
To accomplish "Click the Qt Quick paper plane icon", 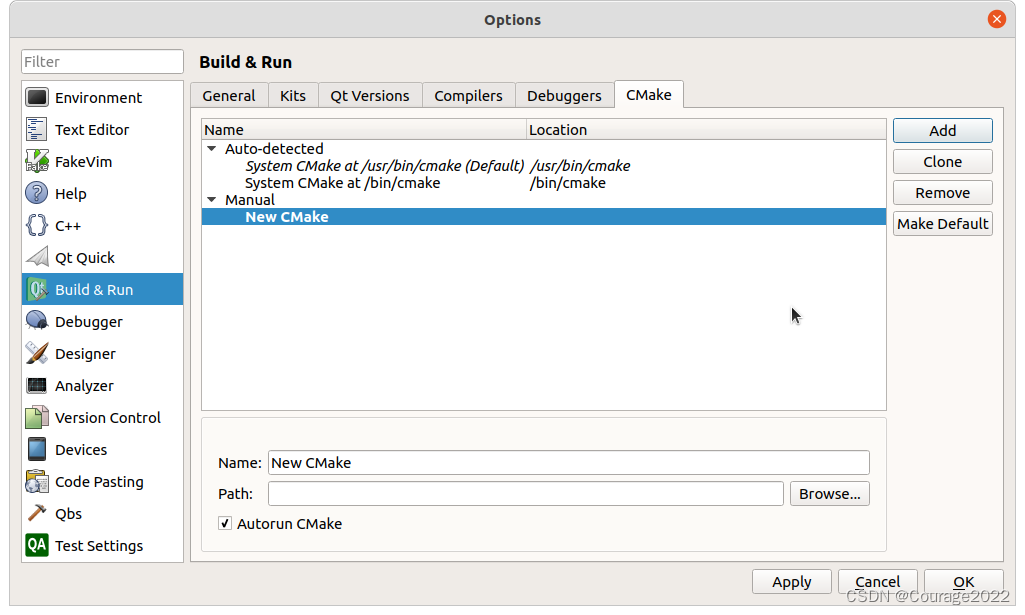I will pos(37,258).
